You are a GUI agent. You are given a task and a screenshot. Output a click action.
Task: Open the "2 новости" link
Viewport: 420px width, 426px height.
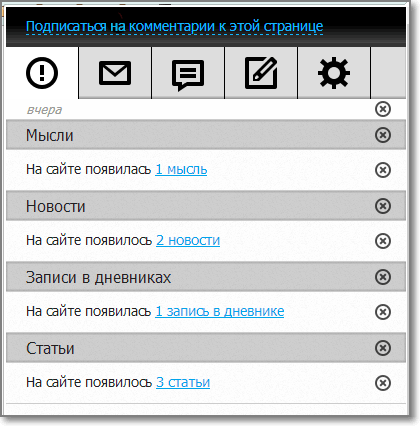(x=188, y=240)
